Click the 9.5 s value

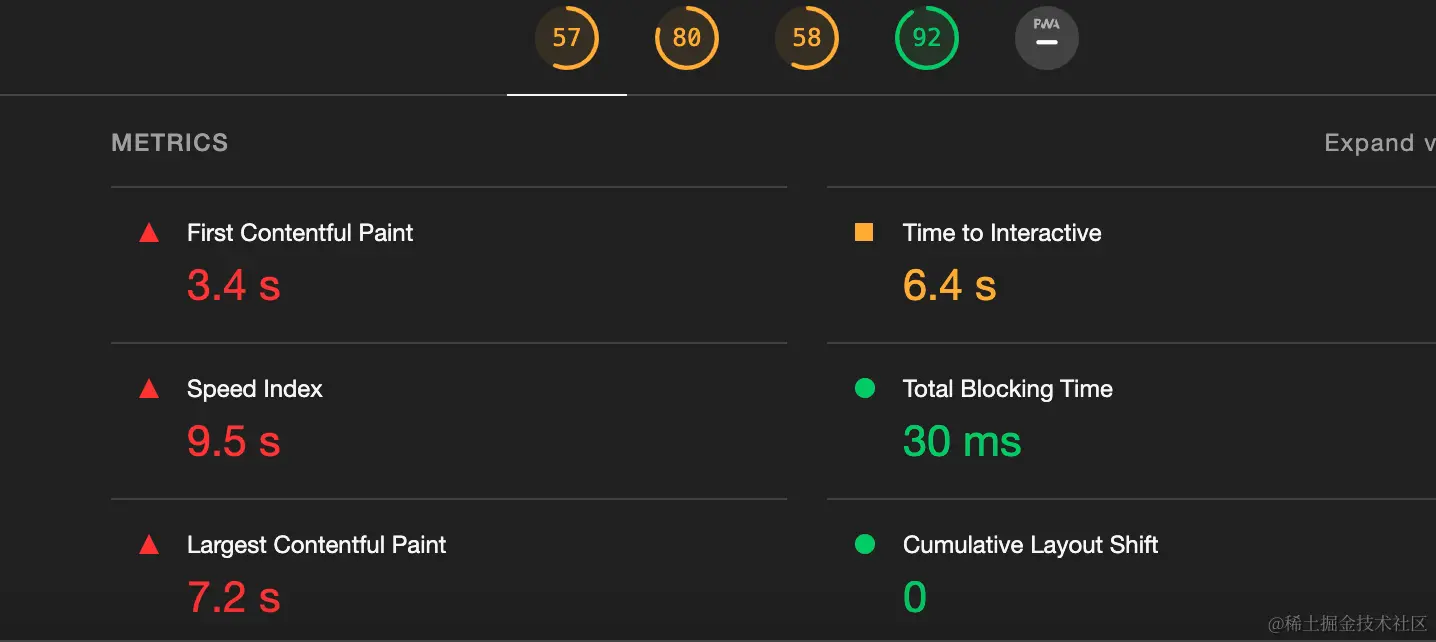pos(234,442)
